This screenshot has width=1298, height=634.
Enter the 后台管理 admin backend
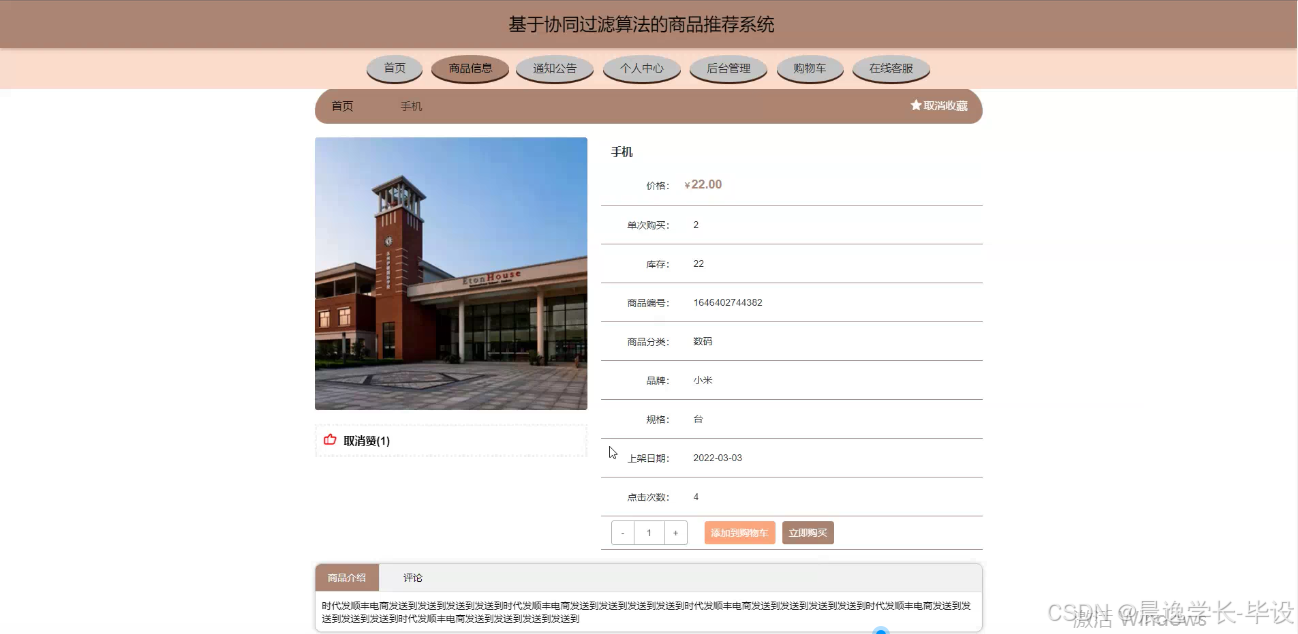728,70
